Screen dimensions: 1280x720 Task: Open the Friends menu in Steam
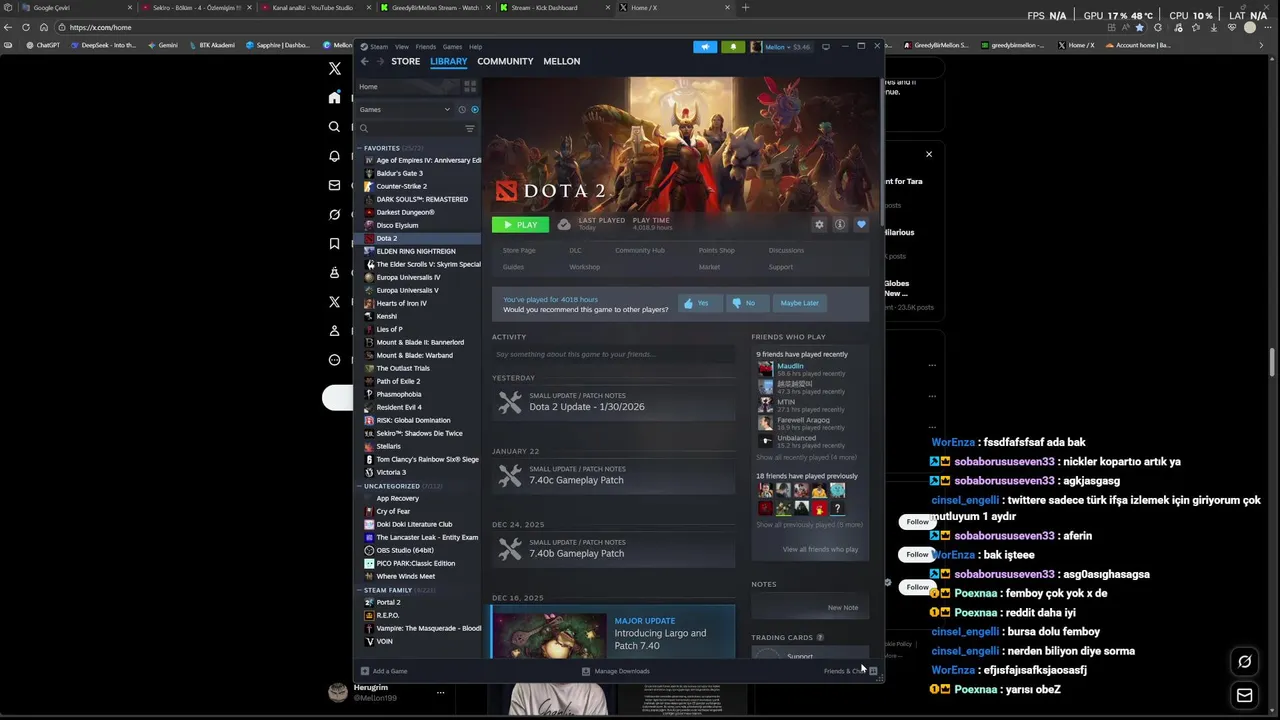click(x=426, y=47)
